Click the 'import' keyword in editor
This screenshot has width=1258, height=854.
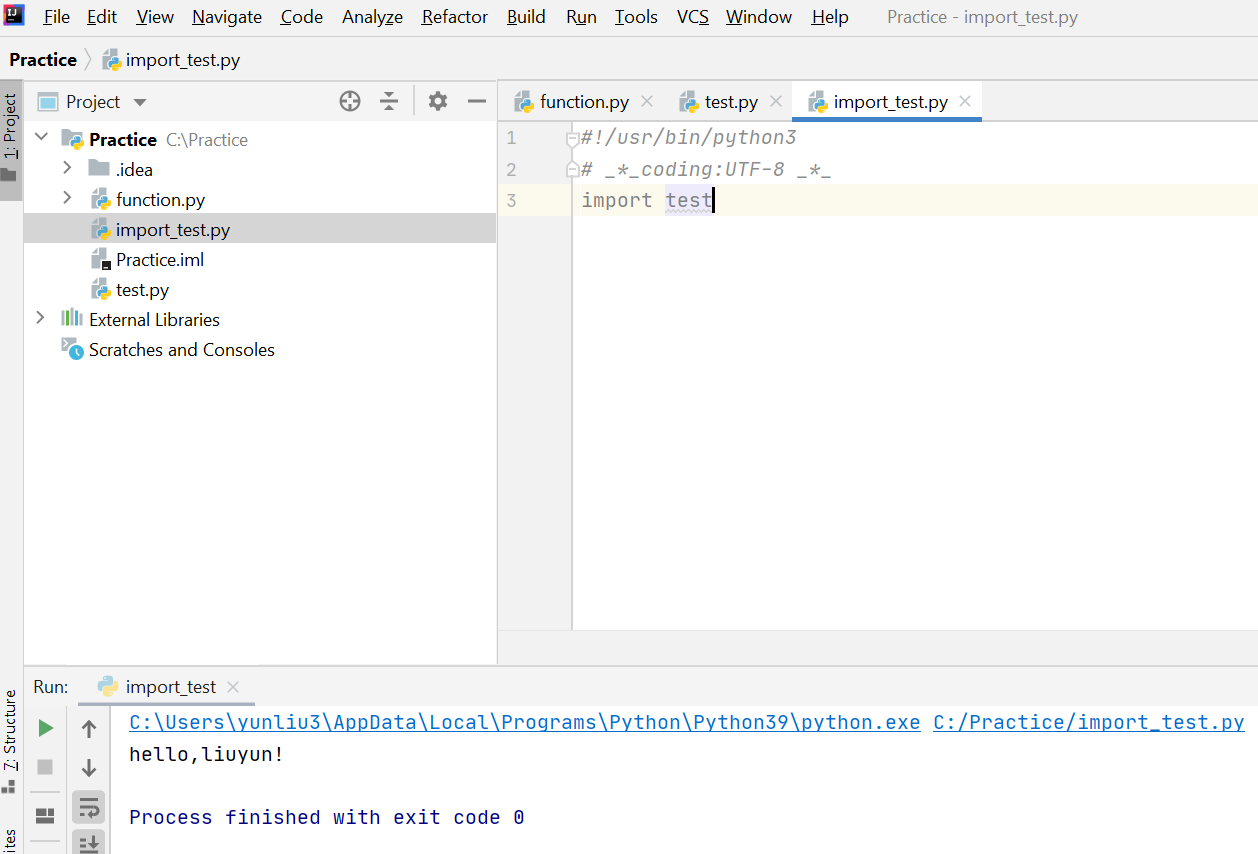pos(617,200)
